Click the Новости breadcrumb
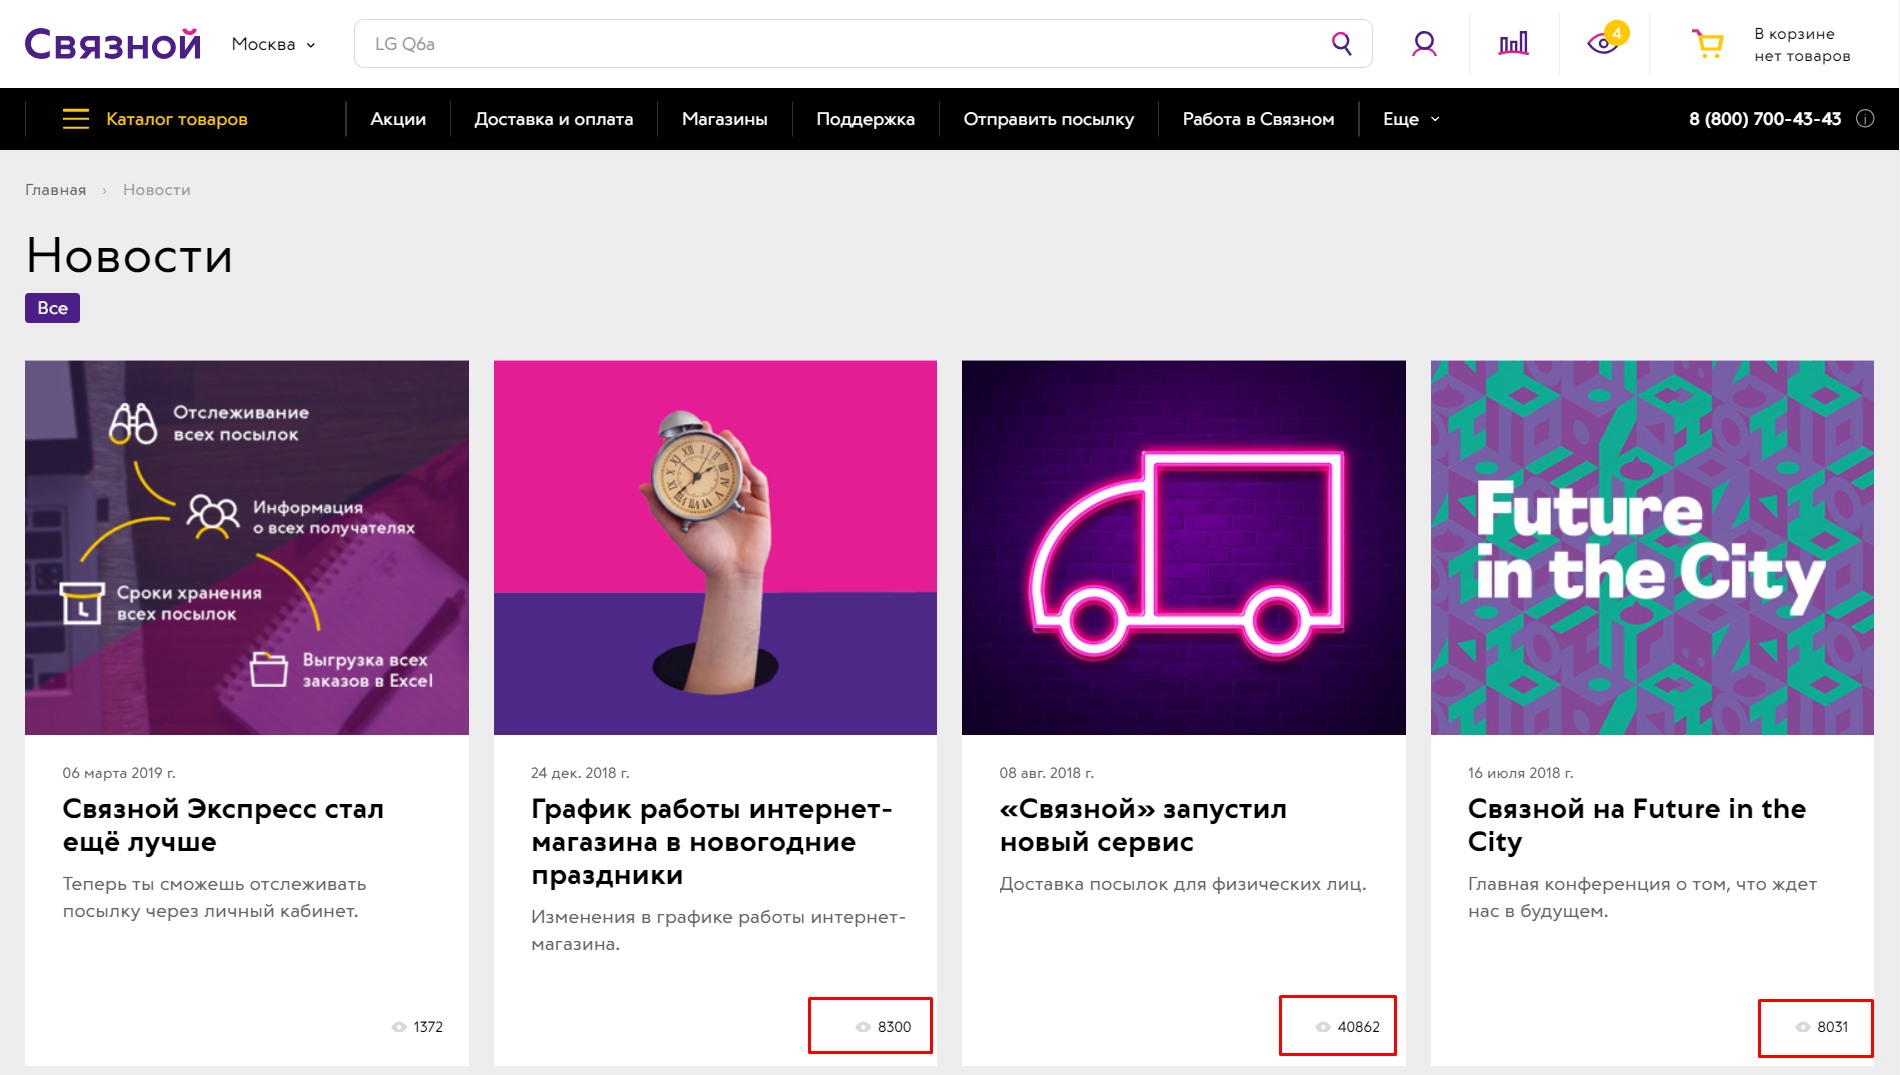1900x1075 pixels. coord(157,190)
